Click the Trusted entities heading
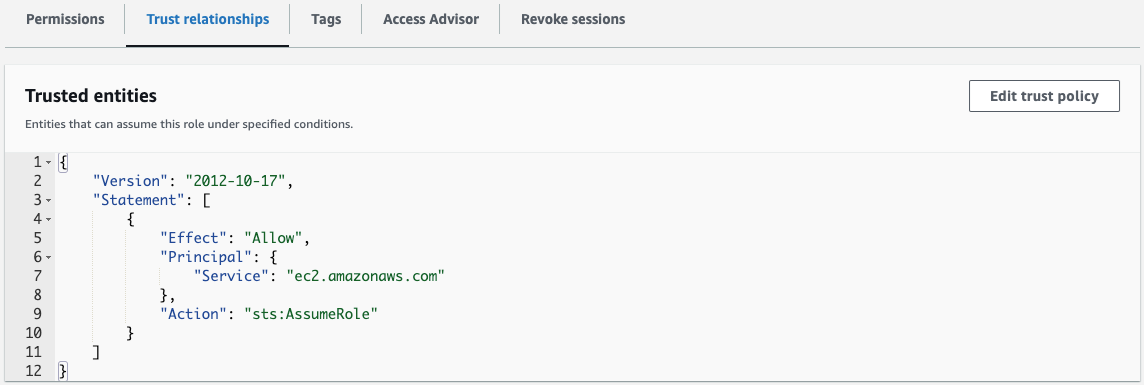This screenshot has width=1144, height=385. (91, 96)
